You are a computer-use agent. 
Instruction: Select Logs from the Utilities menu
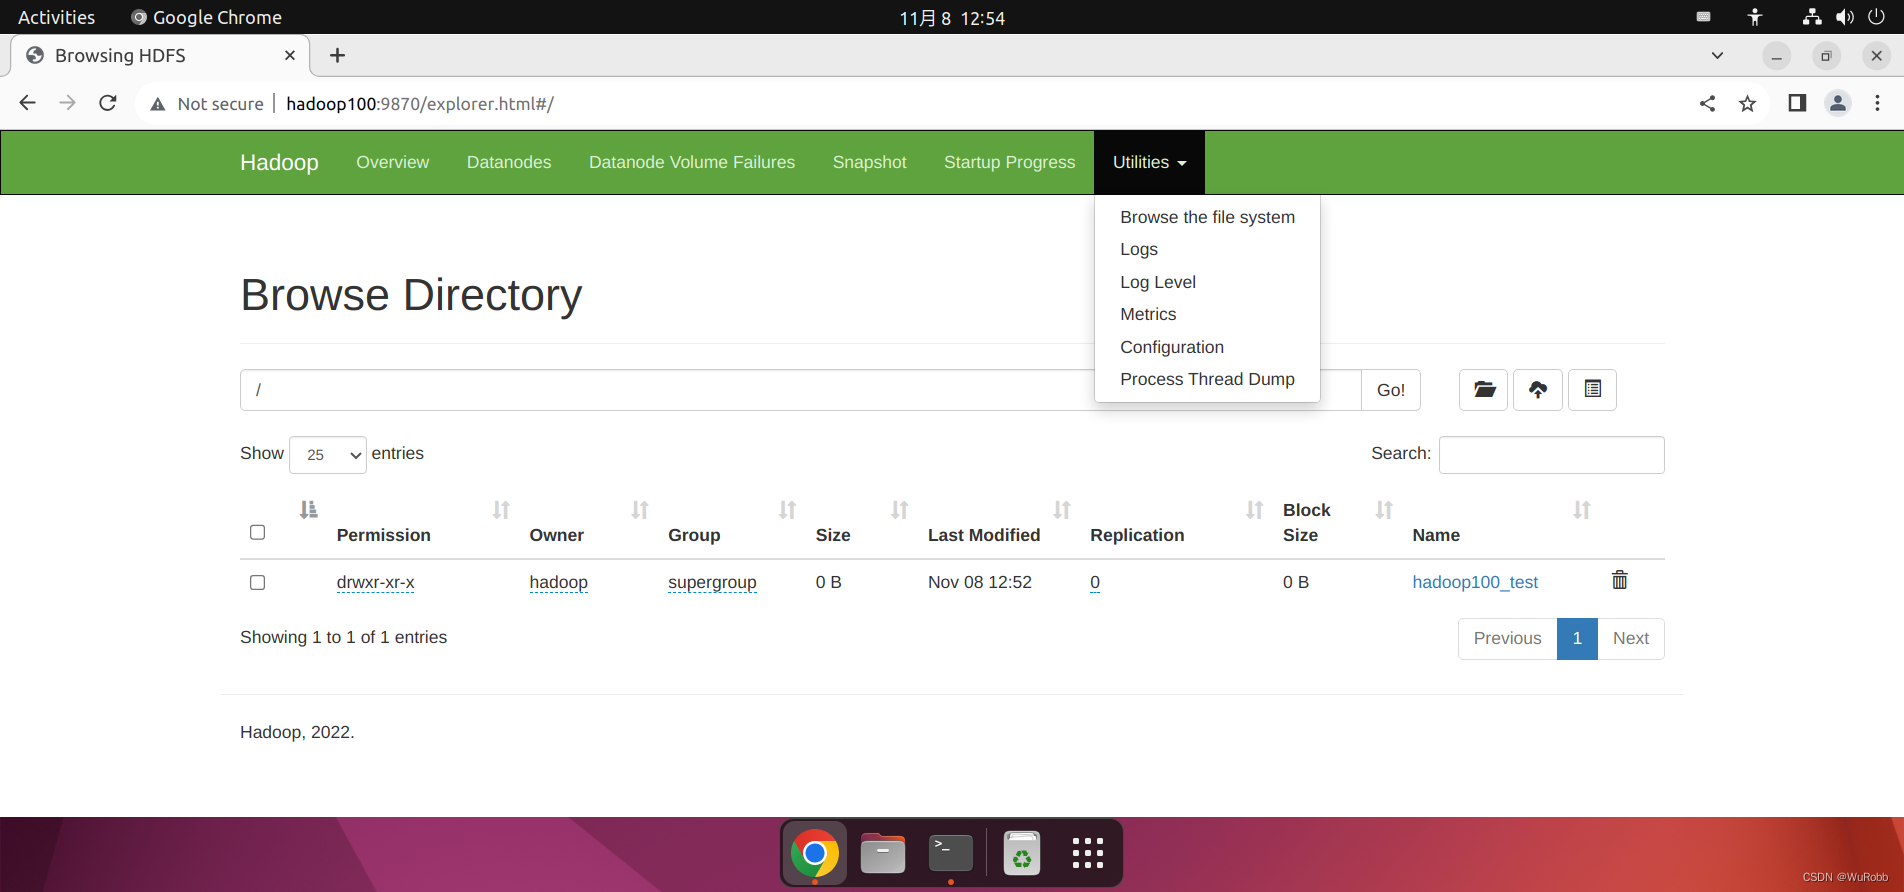[1139, 249]
